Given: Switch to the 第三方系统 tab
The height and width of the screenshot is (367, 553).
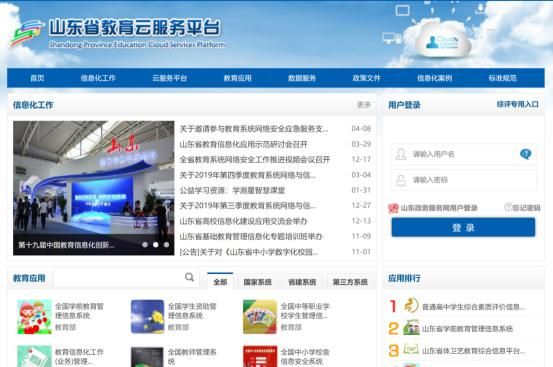Looking at the screenshot, I should 350,282.
